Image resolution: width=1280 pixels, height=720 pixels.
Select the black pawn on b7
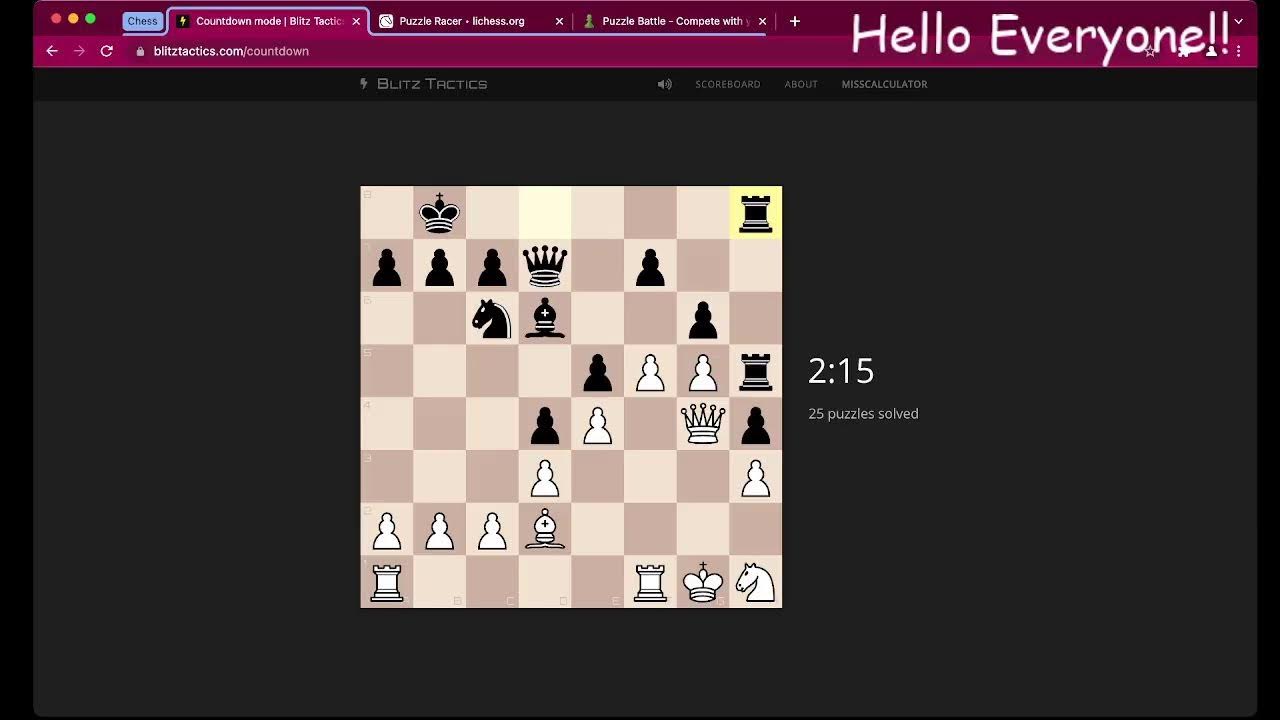click(439, 266)
